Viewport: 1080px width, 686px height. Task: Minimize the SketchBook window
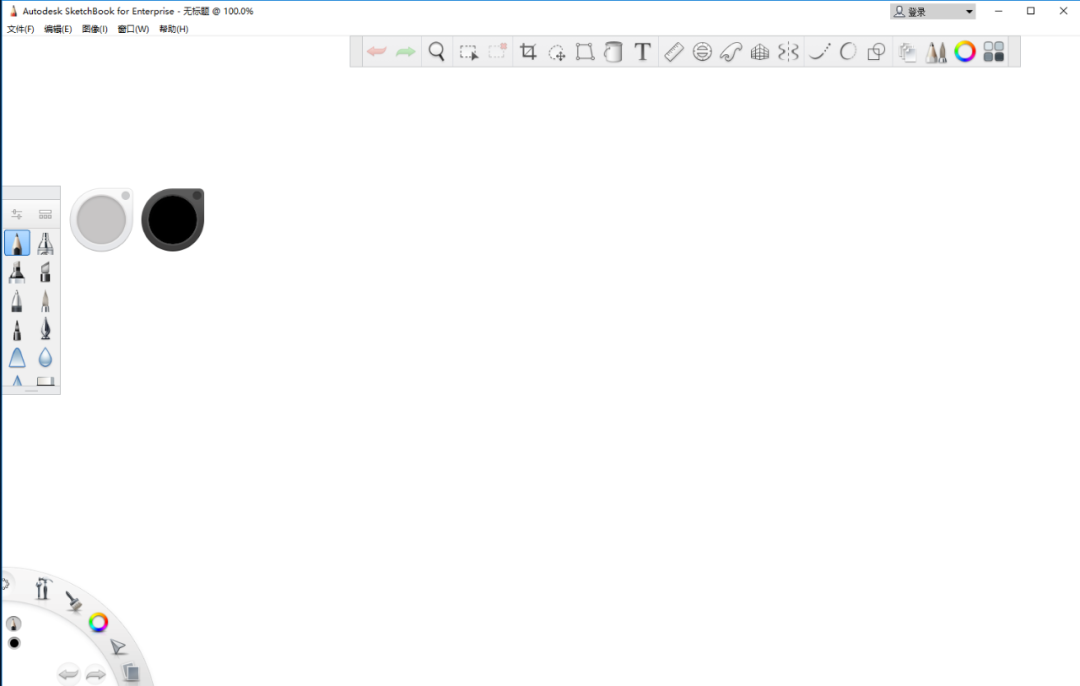(999, 11)
